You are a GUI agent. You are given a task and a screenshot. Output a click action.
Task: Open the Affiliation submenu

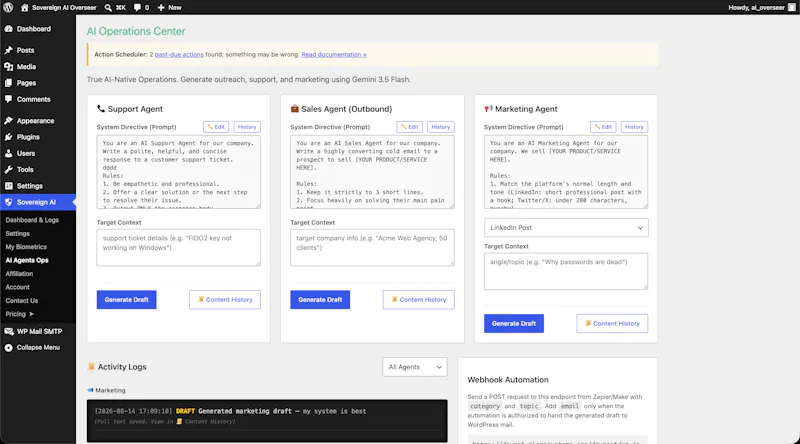19,274
